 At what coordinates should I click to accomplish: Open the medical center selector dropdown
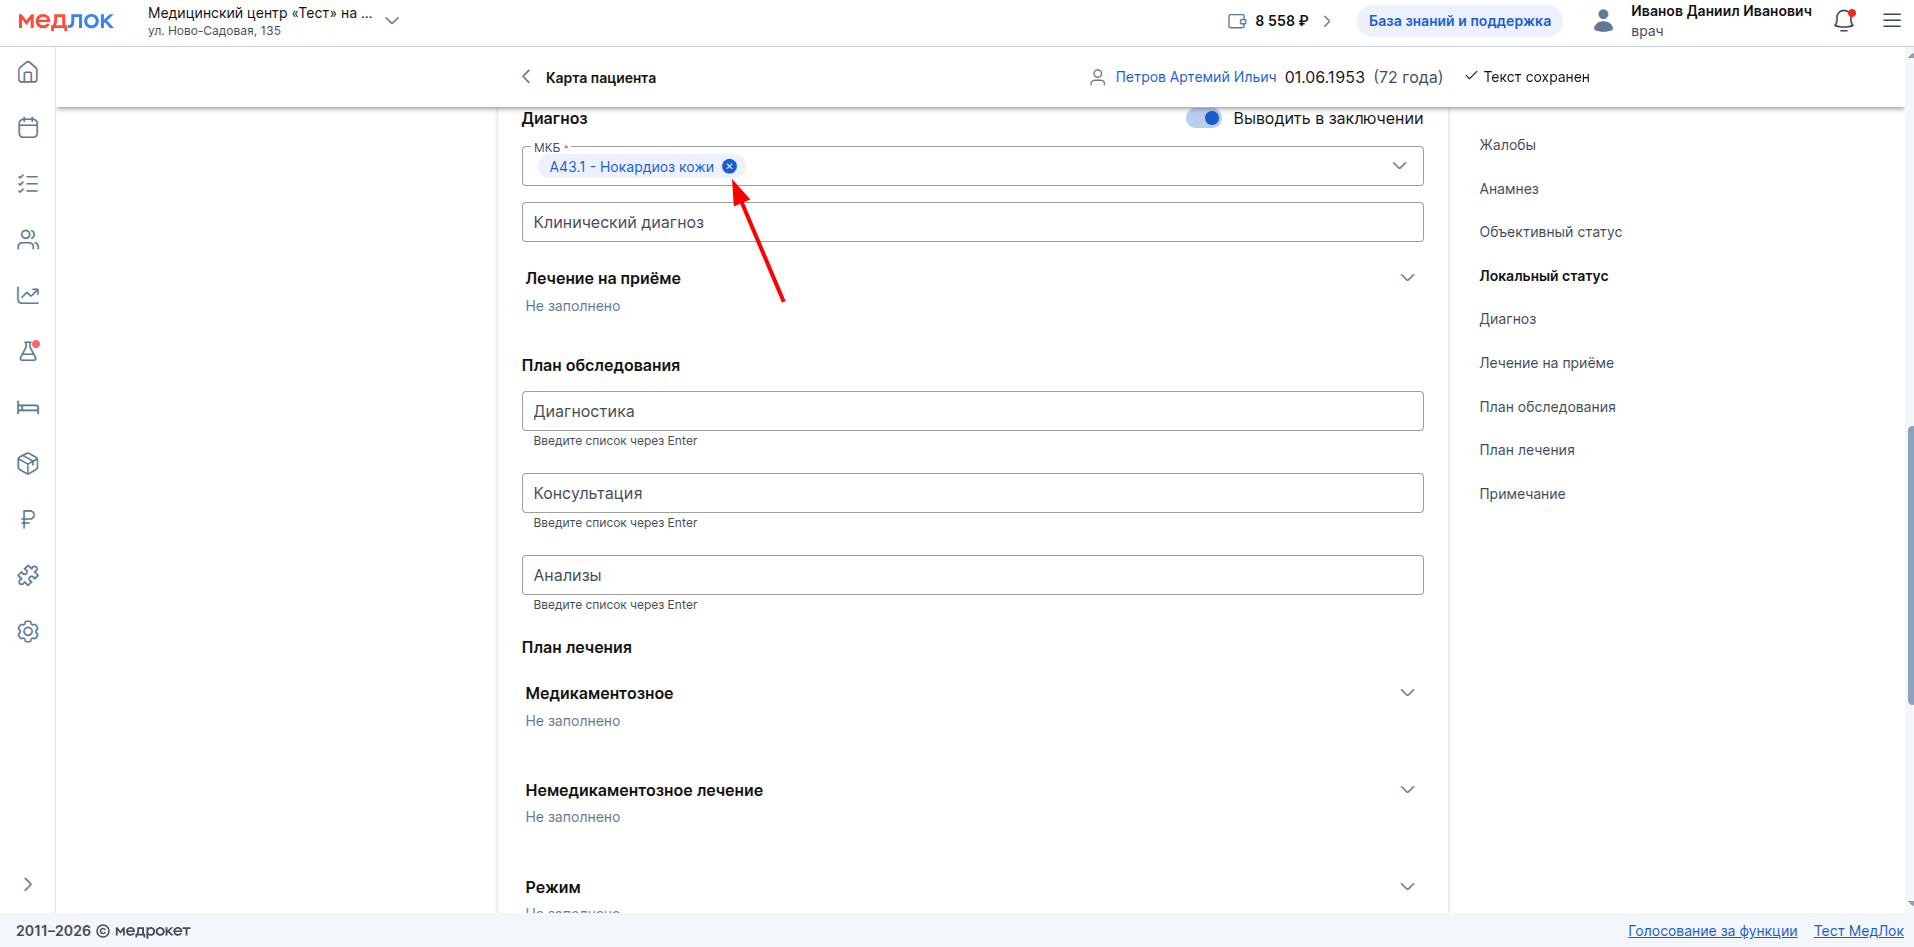pyautogui.click(x=392, y=21)
